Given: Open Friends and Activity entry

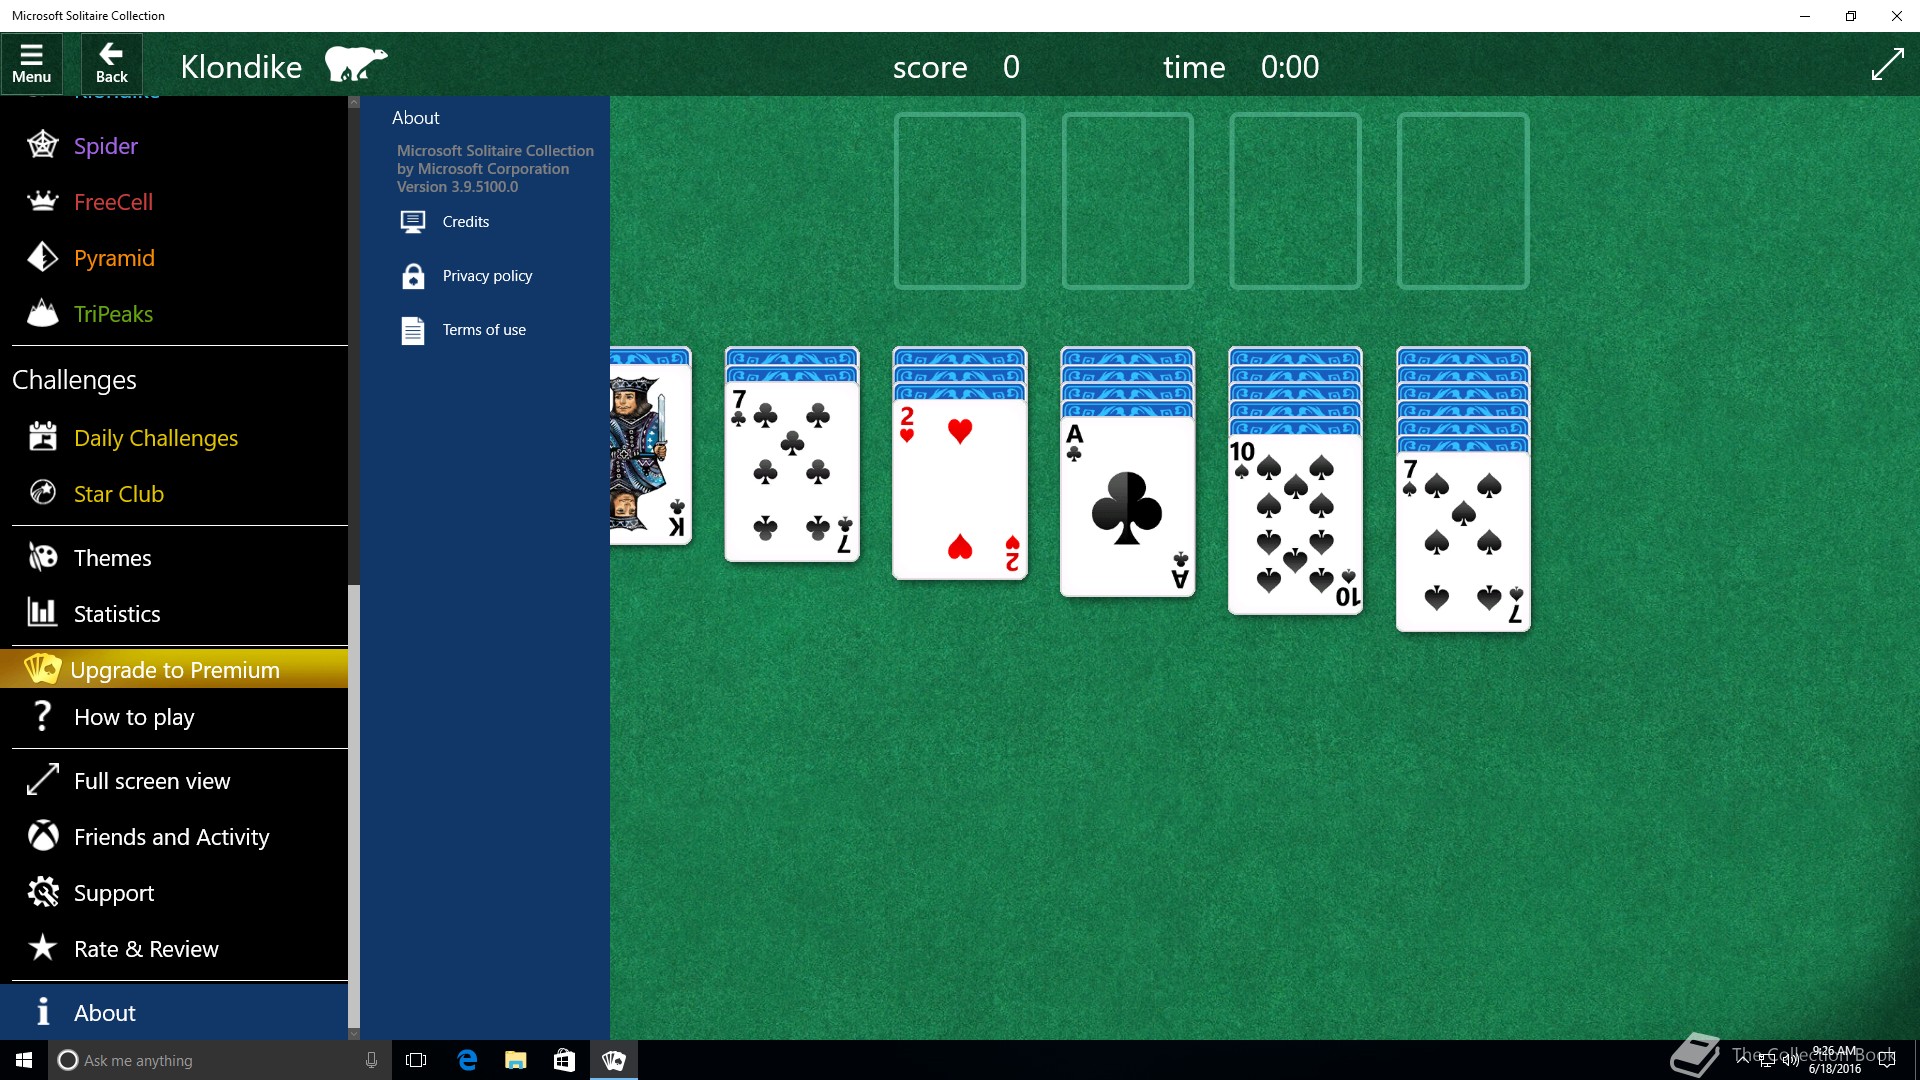Looking at the screenshot, I should (174, 837).
